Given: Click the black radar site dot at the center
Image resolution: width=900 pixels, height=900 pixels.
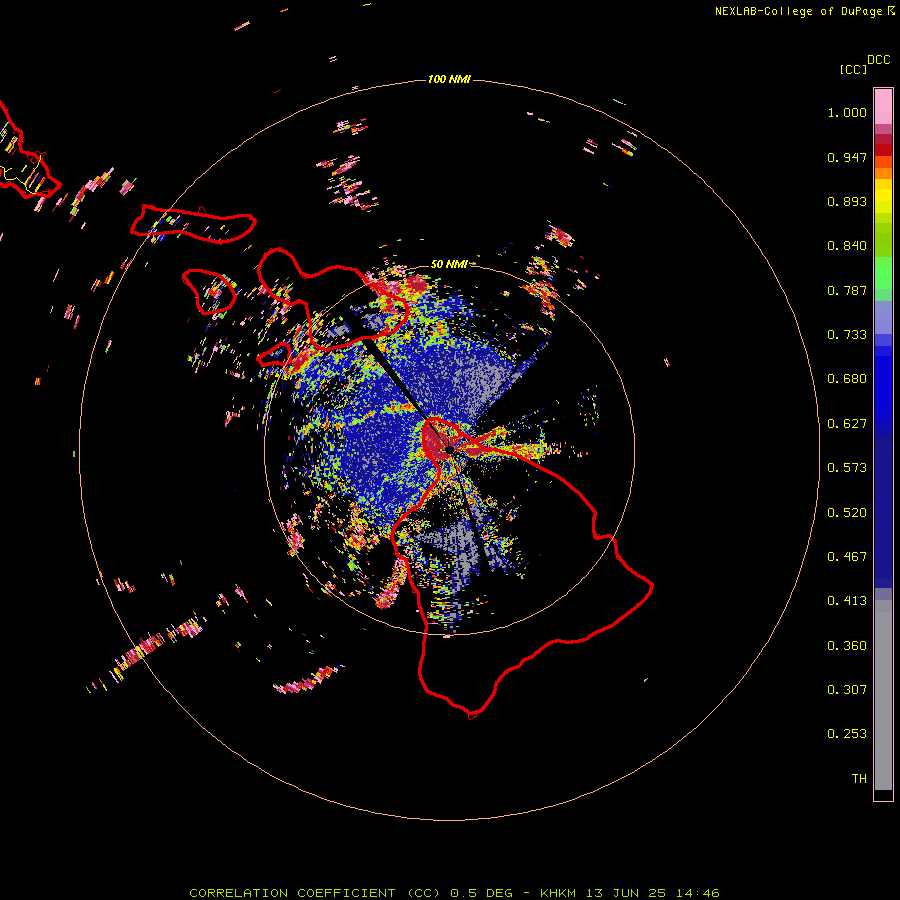Looking at the screenshot, I should click(449, 449).
